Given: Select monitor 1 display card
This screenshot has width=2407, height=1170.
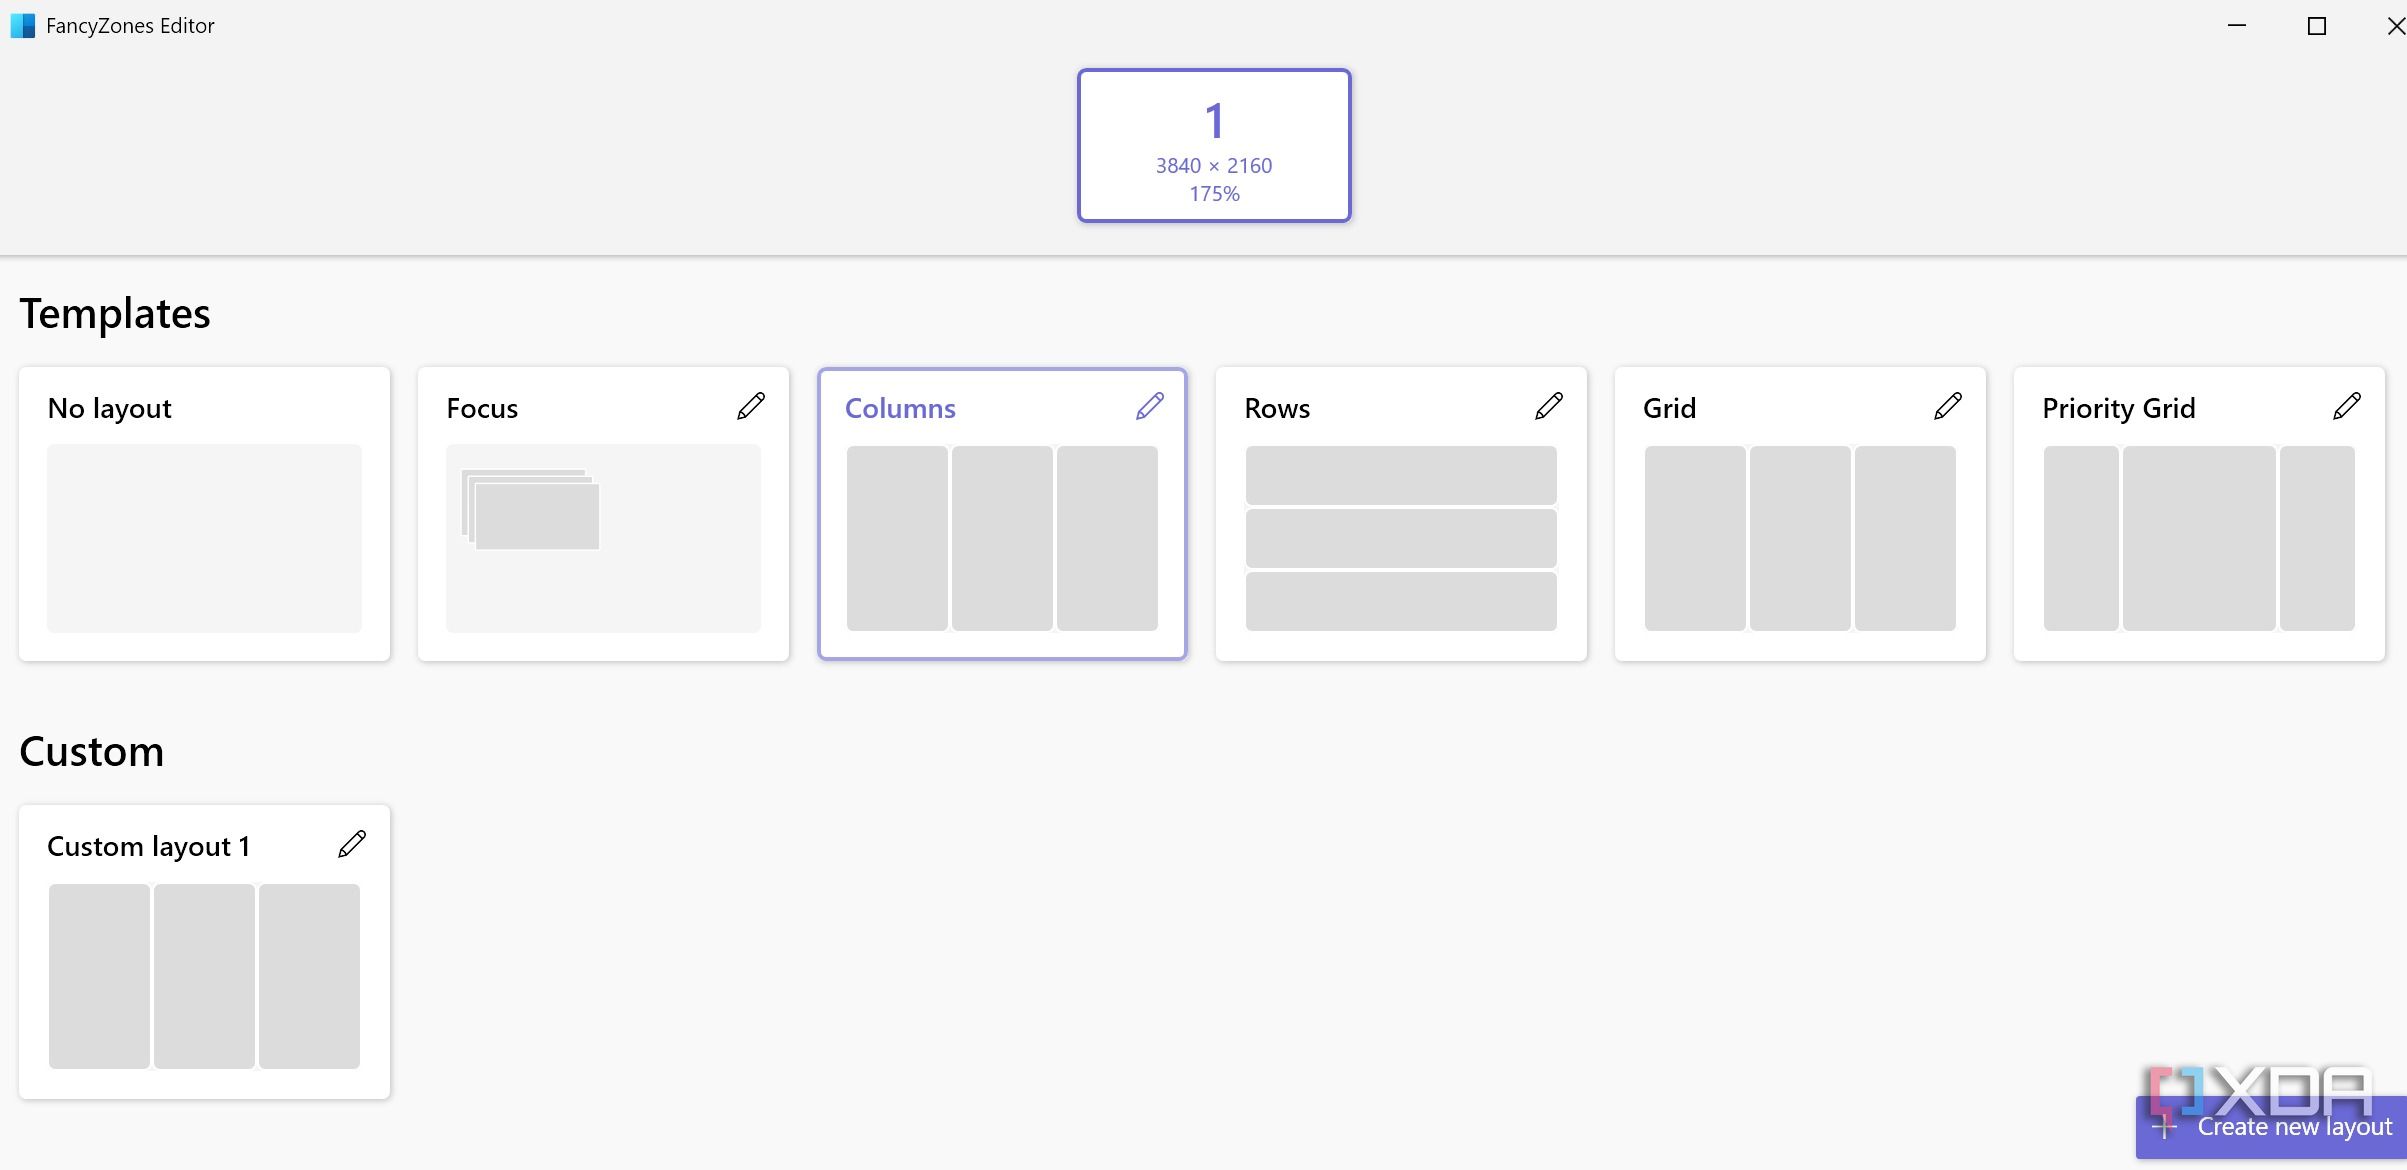Looking at the screenshot, I should 1214,146.
